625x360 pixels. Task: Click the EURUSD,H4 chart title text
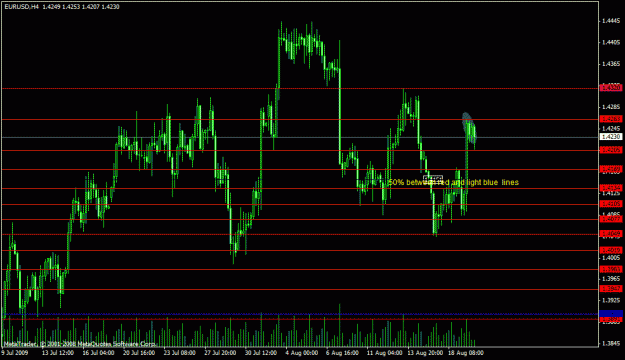22,7
